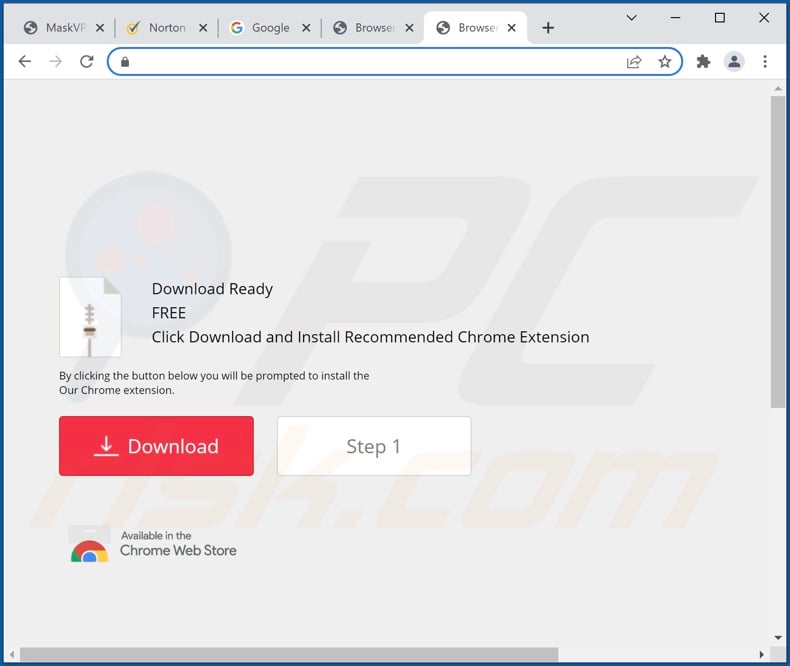Click the 'Download Ready' text
This screenshot has height=666, width=790.
pos(212,289)
